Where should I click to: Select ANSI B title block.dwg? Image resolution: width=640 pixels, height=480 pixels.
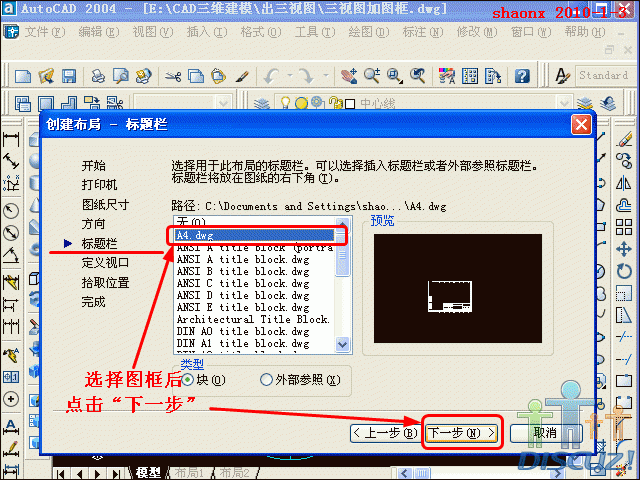coord(255,271)
